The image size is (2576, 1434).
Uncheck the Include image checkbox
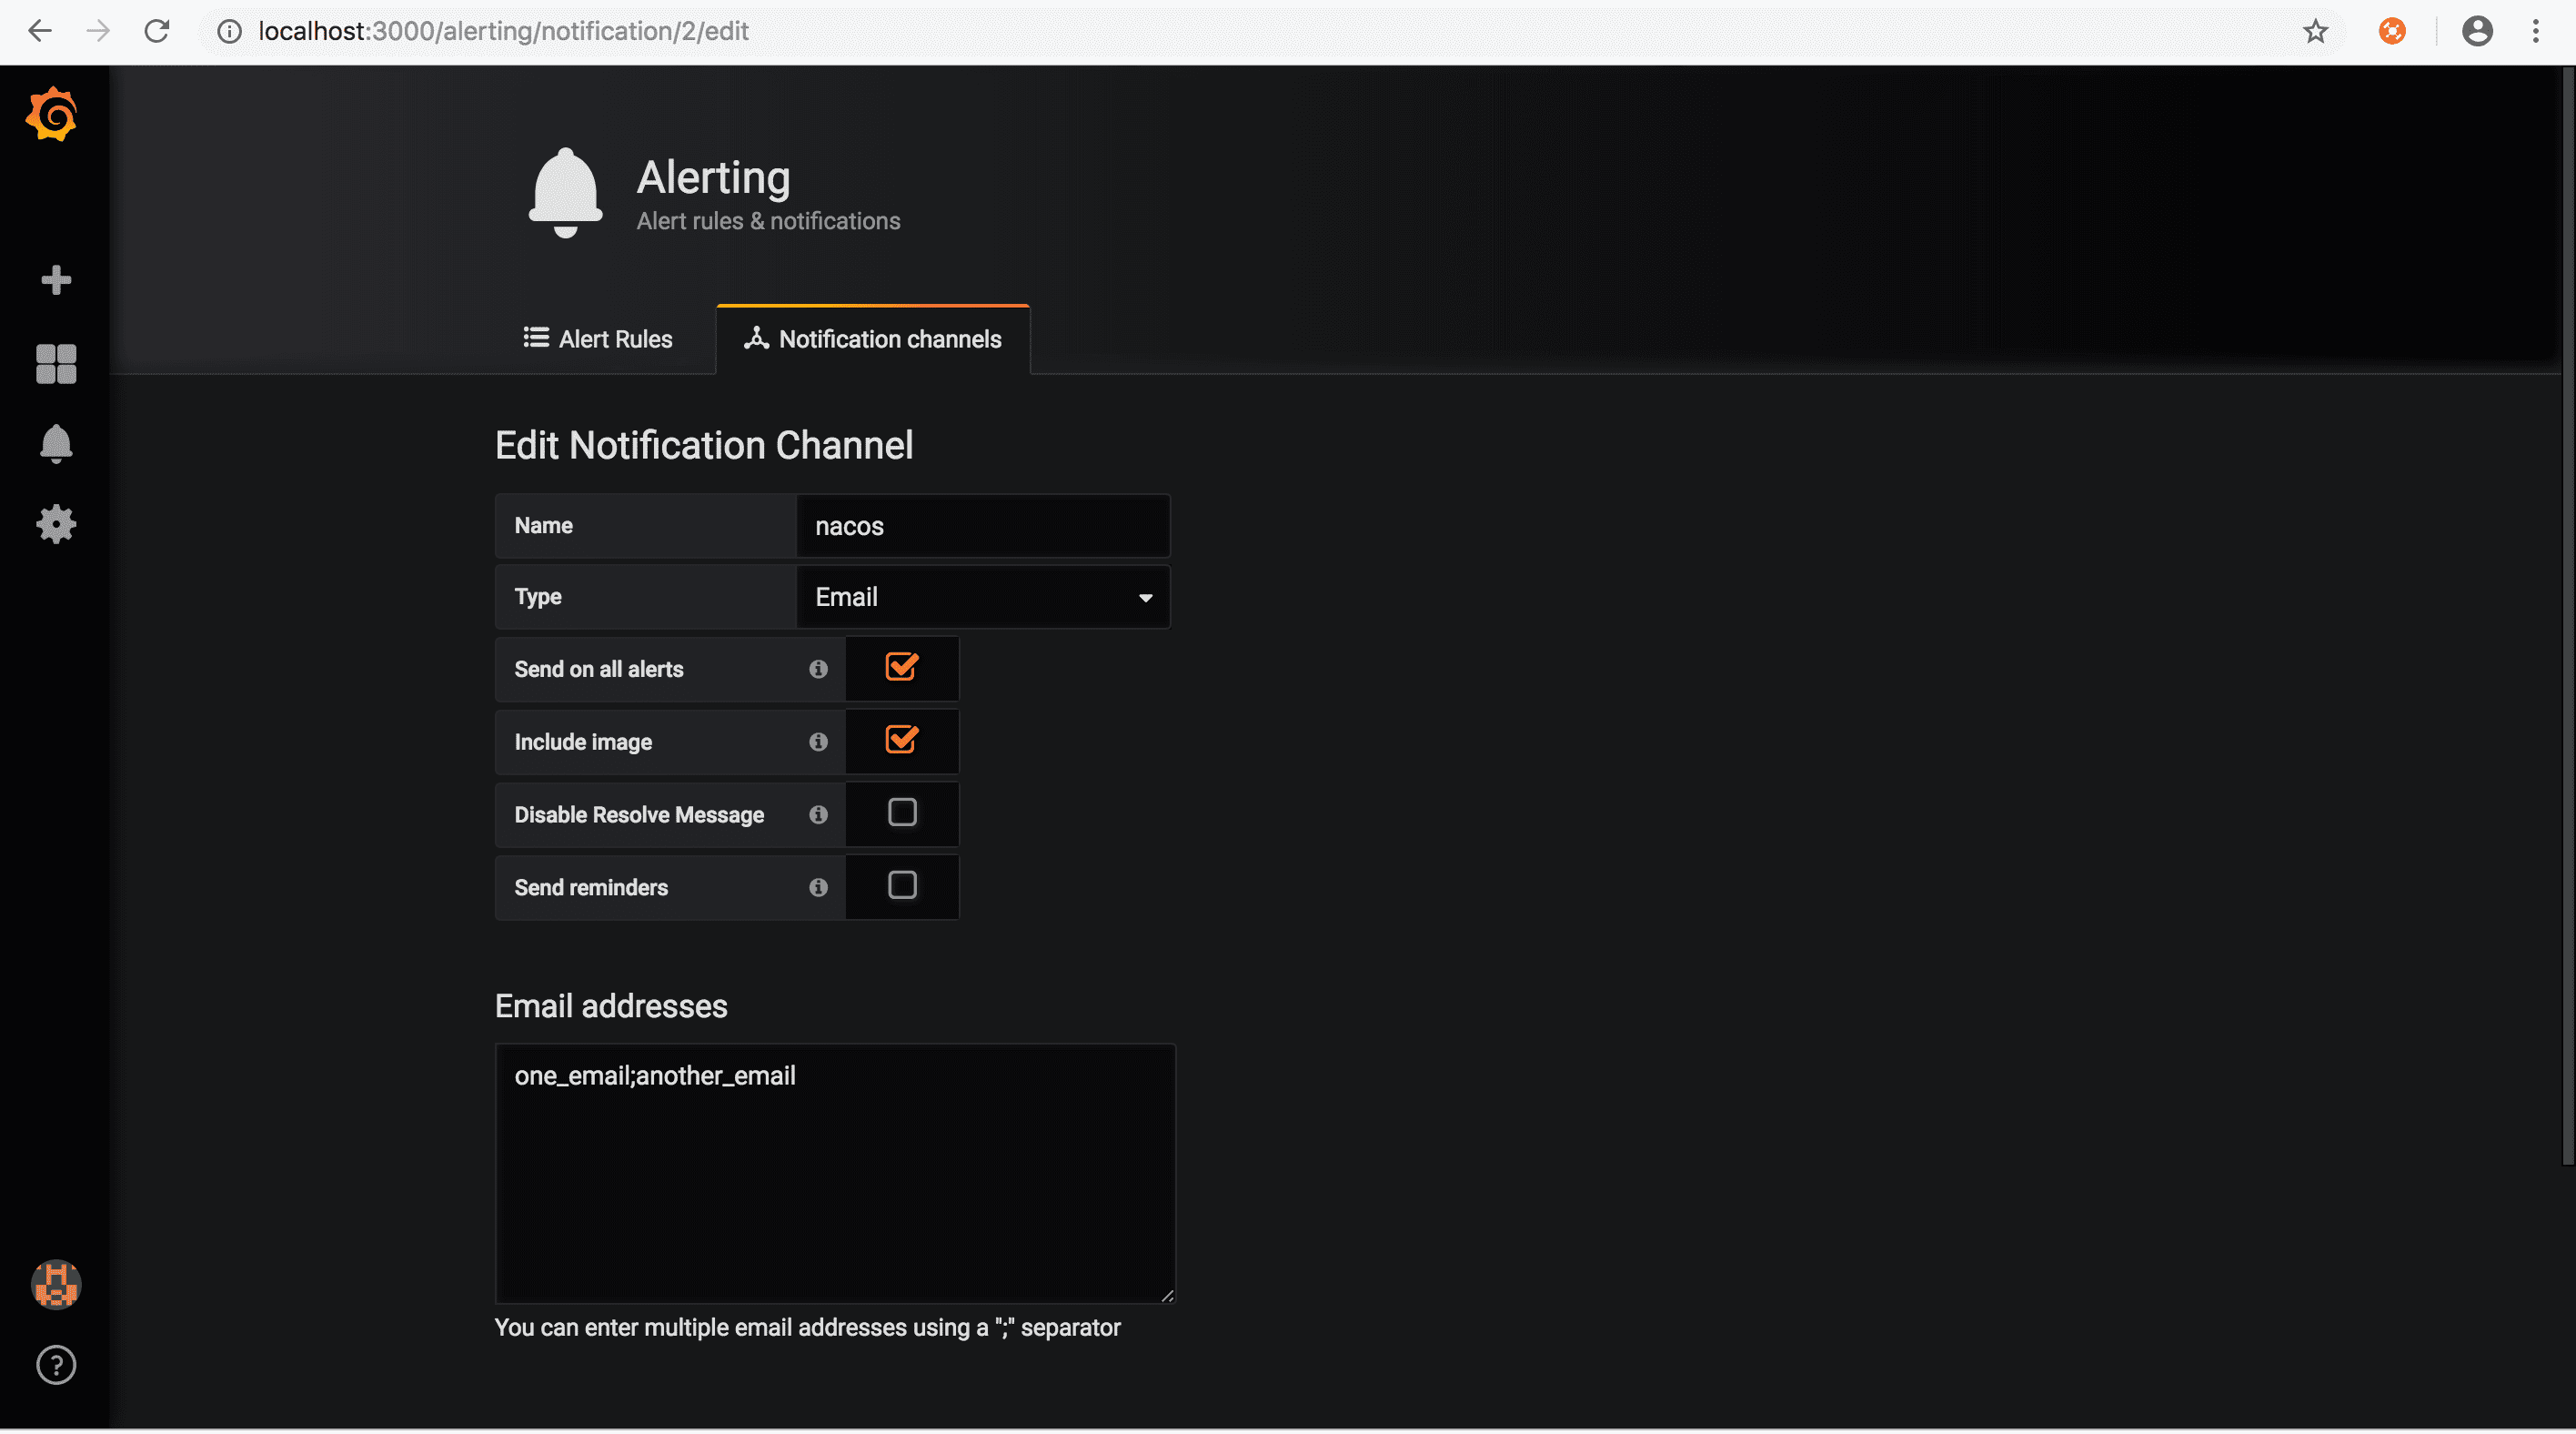[x=901, y=740]
